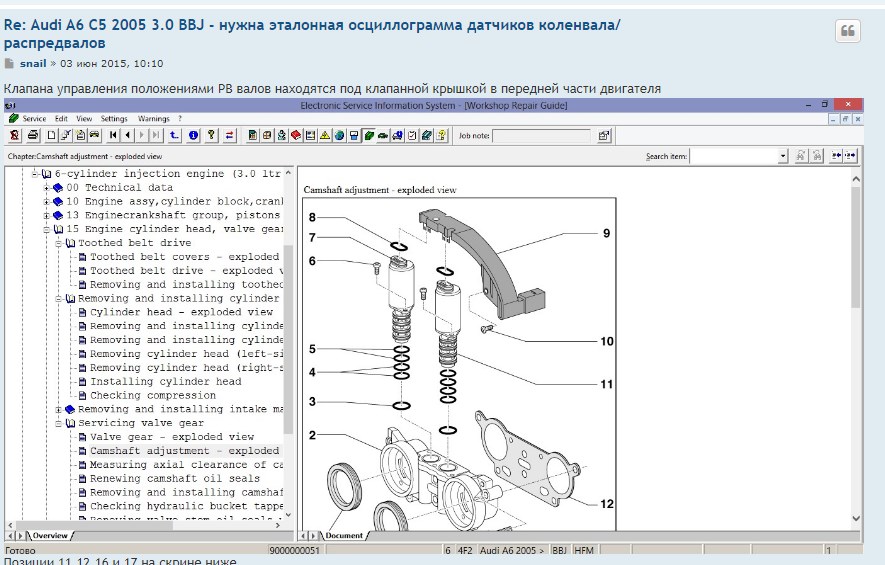Open the Settings menu

coord(114,119)
